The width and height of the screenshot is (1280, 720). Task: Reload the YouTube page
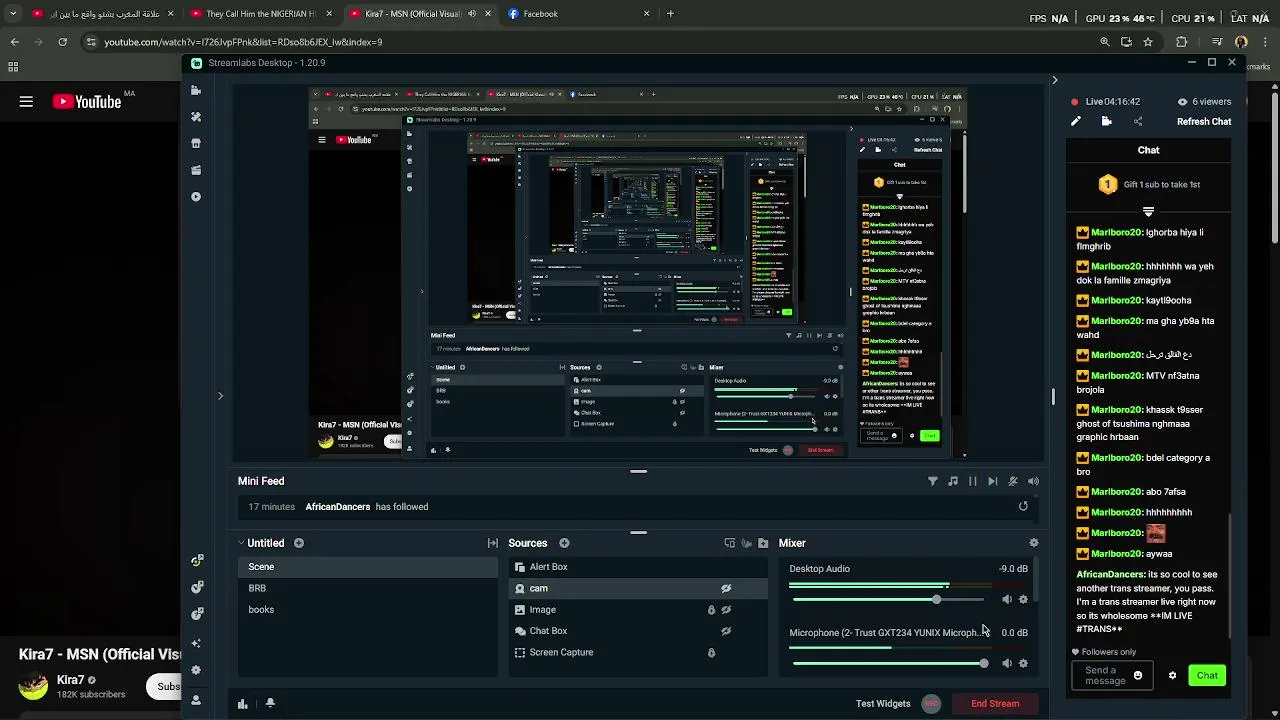[62, 42]
